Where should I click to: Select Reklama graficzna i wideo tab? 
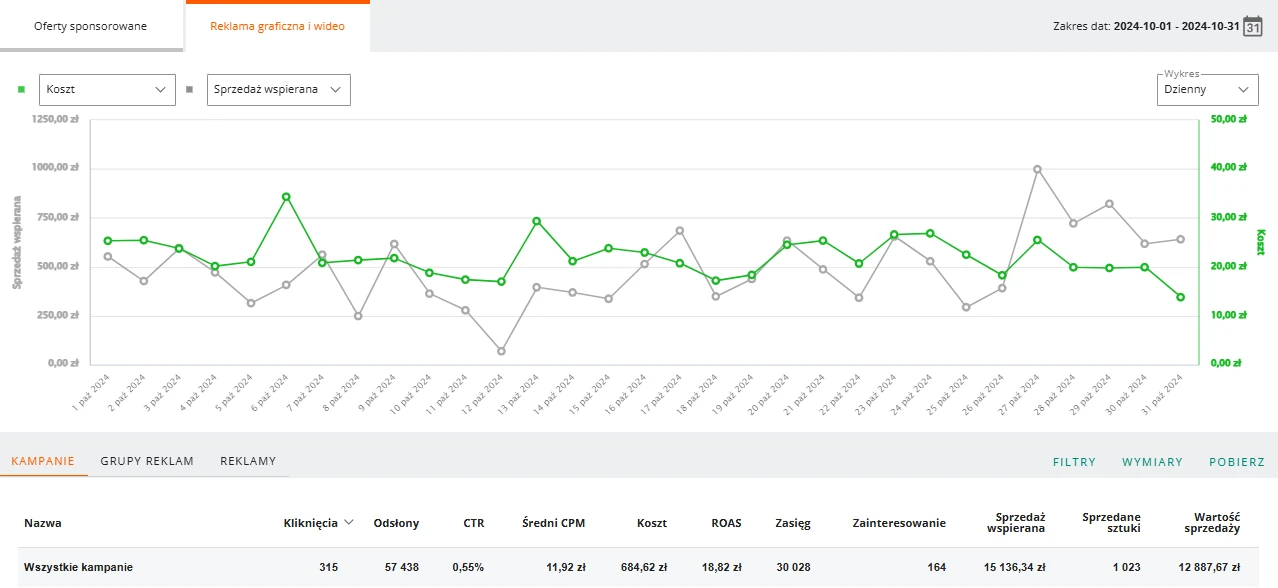tap(277, 26)
